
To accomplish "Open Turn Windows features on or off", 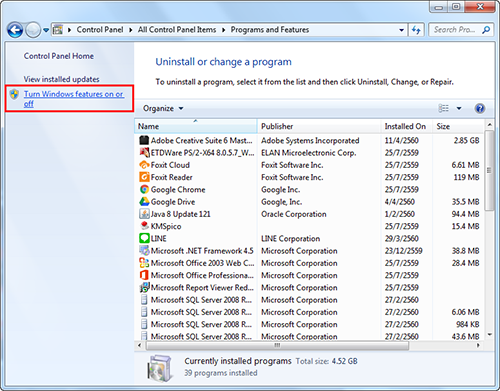I will [74, 99].
